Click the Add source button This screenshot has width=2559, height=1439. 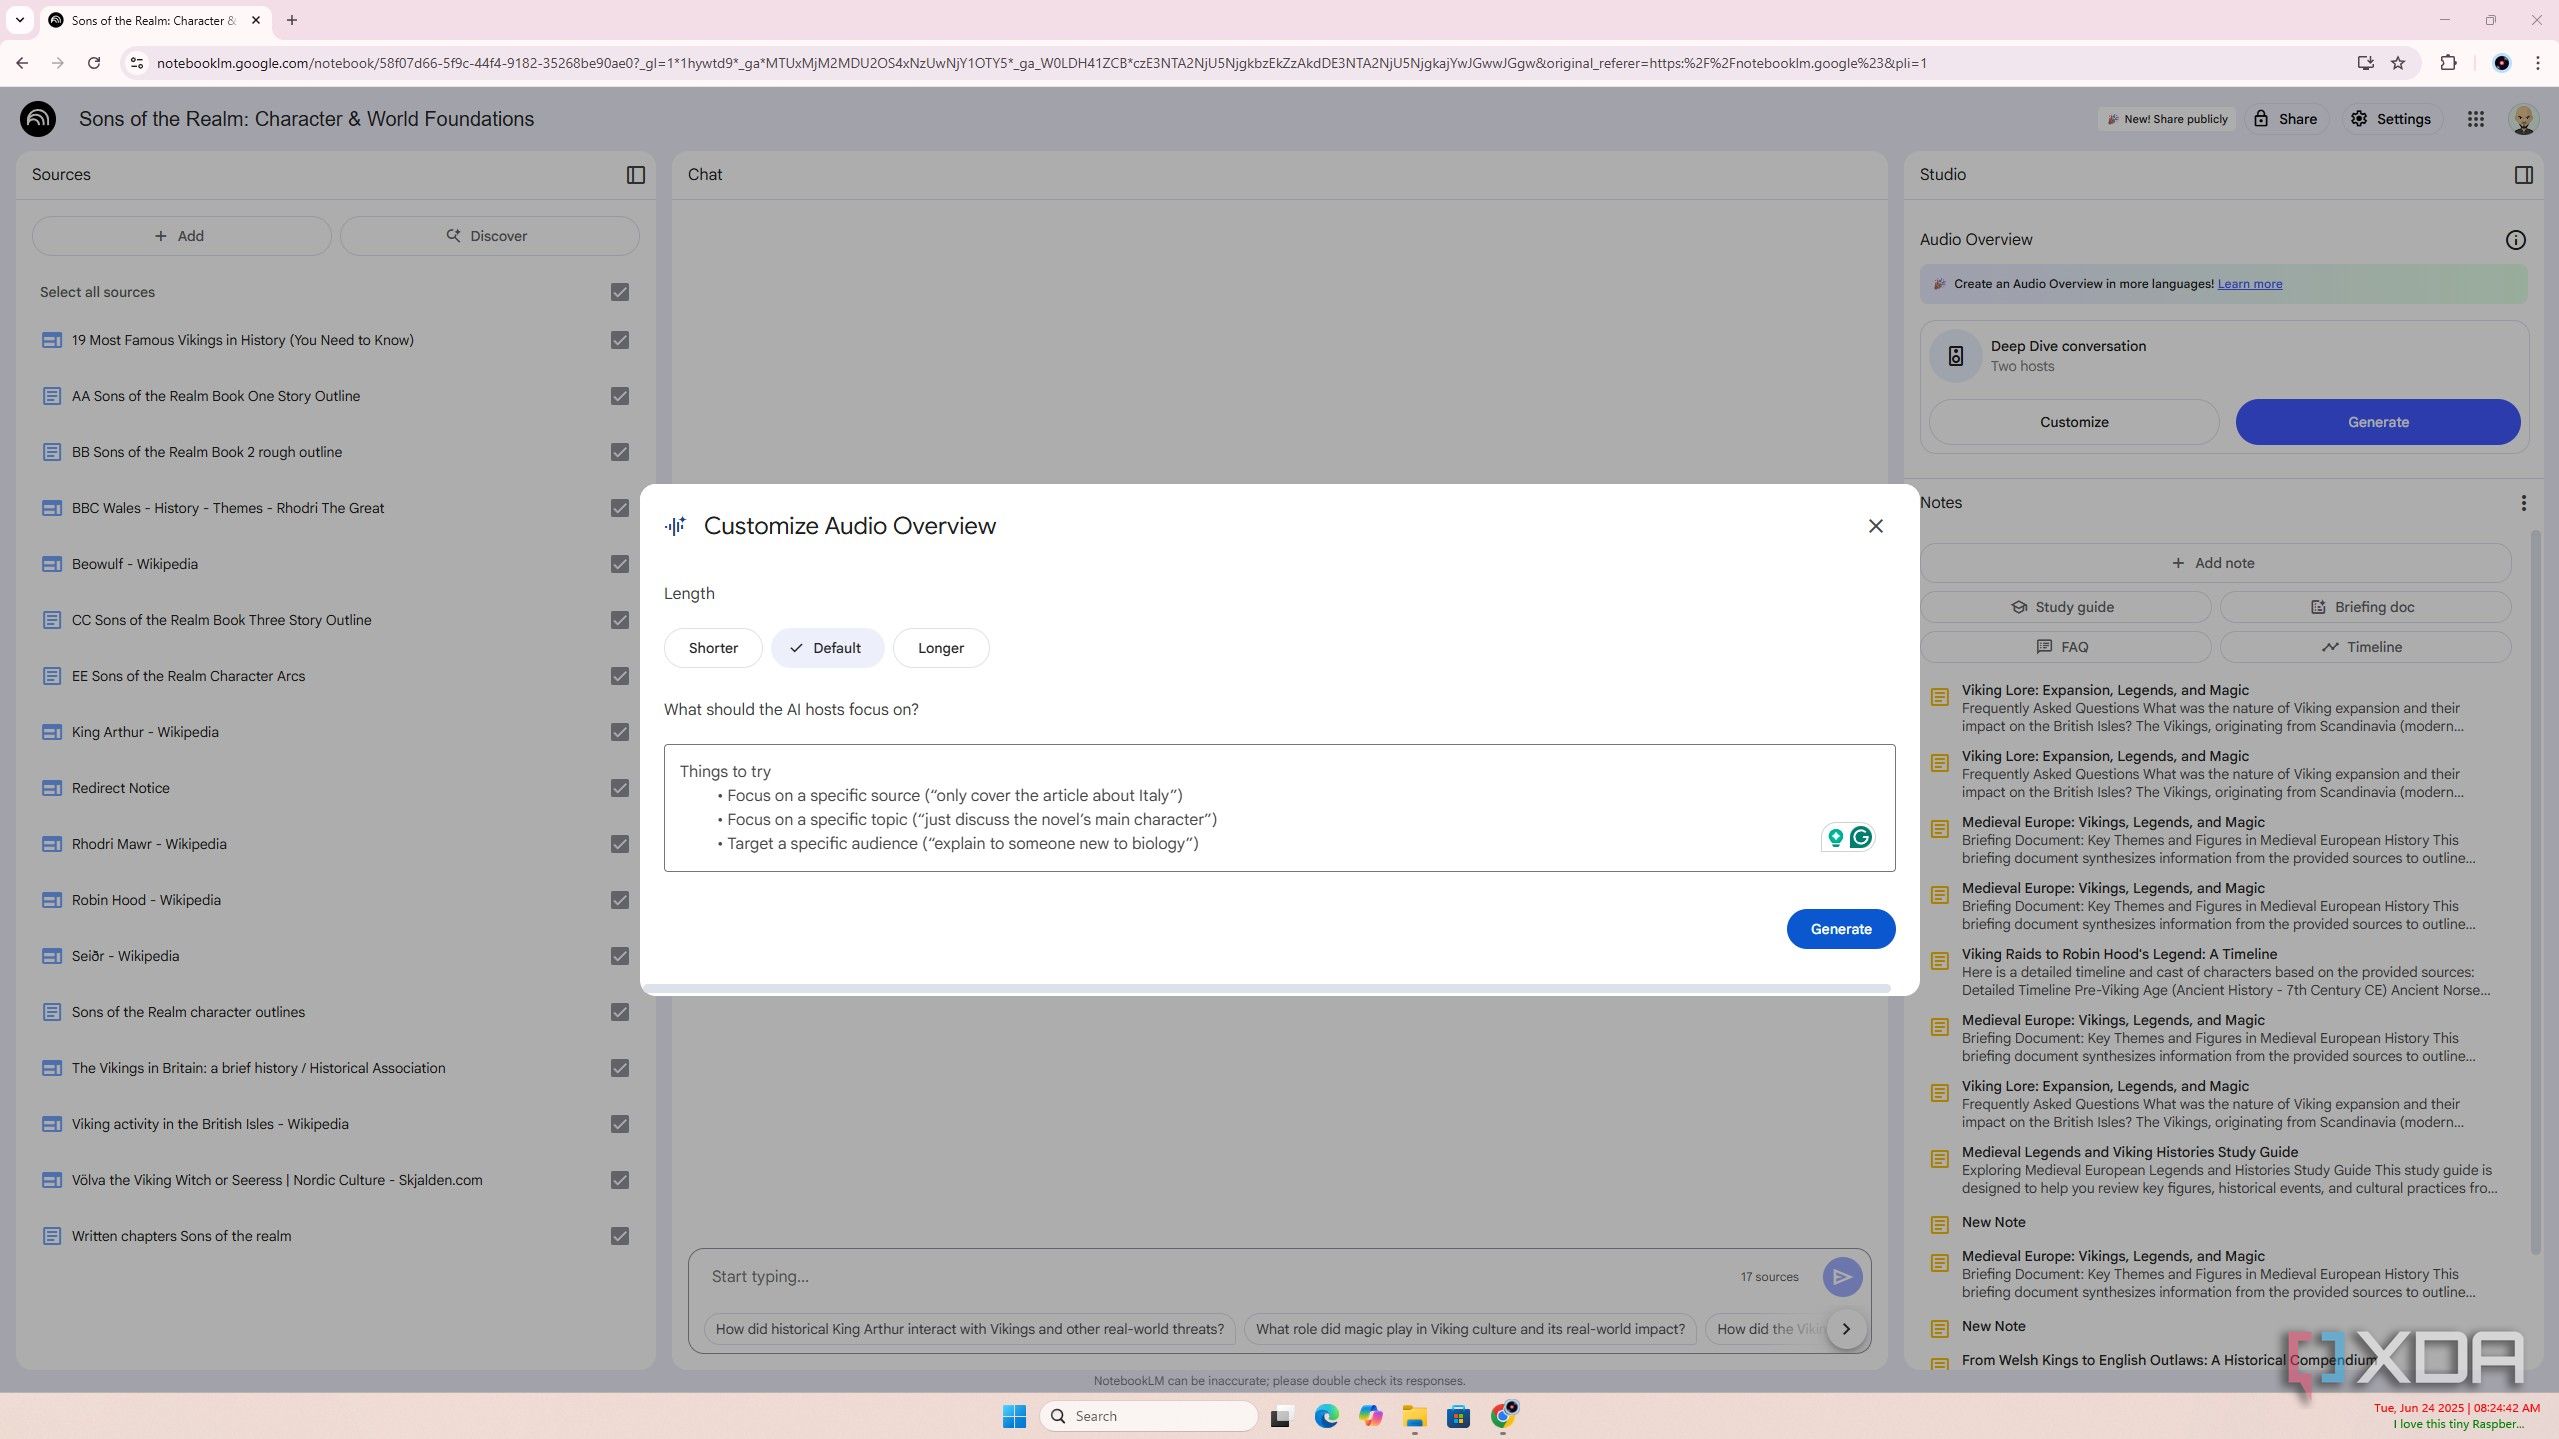181,236
